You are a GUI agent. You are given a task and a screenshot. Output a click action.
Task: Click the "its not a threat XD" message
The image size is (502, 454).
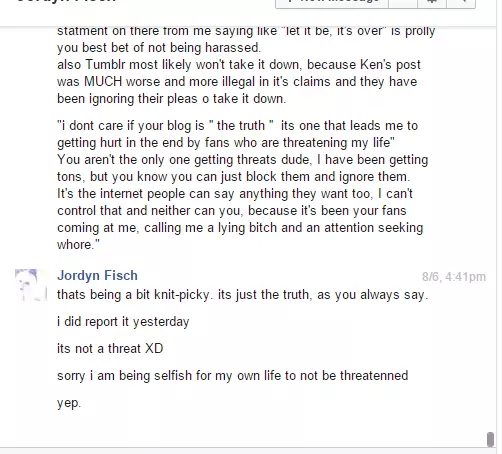tap(110, 349)
